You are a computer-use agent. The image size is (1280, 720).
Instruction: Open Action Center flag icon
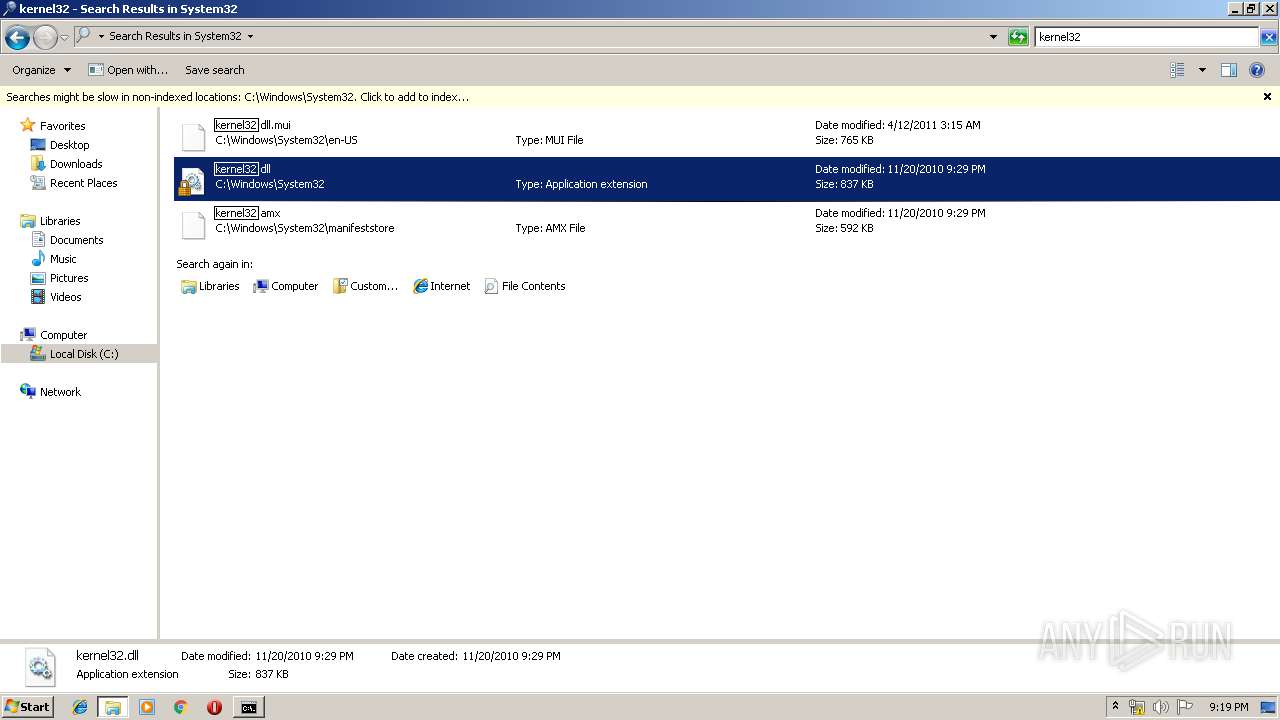[1185, 707]
